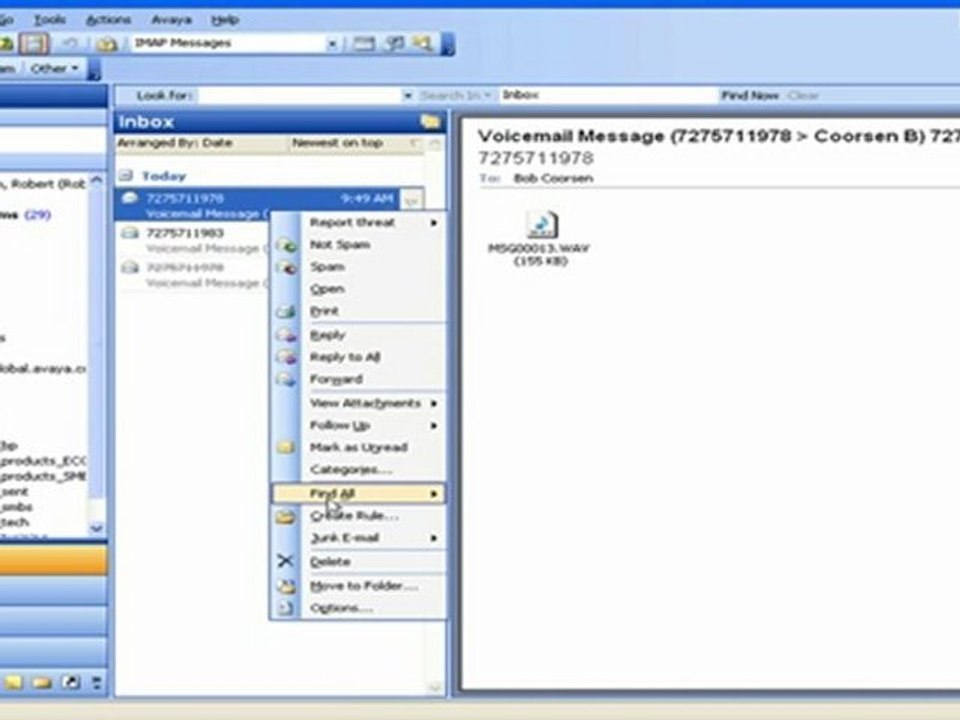Open the Avaya menu

(171, 20)
